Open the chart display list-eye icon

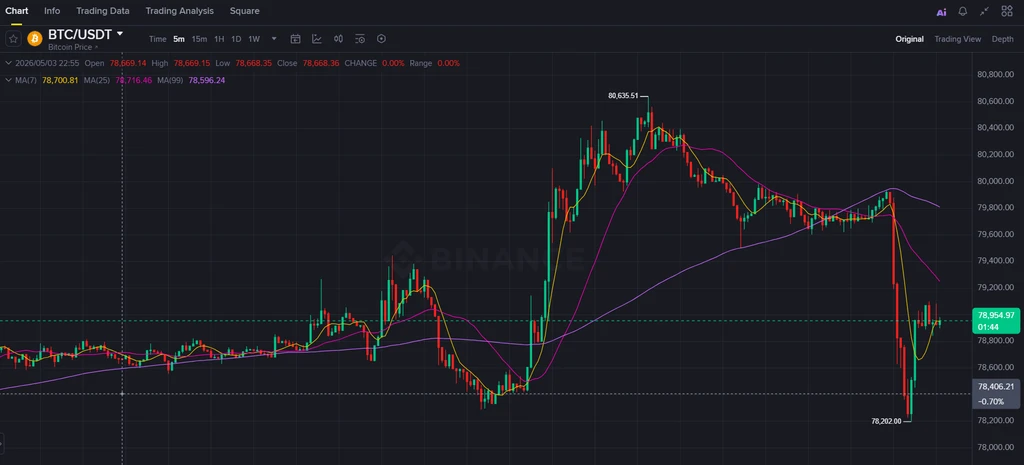(360, 39)
